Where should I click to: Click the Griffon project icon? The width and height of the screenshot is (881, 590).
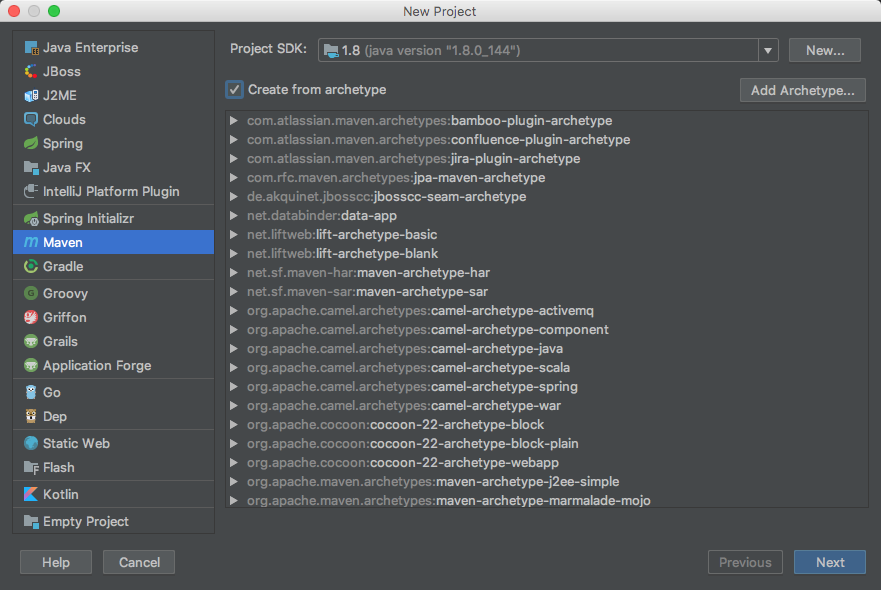(31, 318)
